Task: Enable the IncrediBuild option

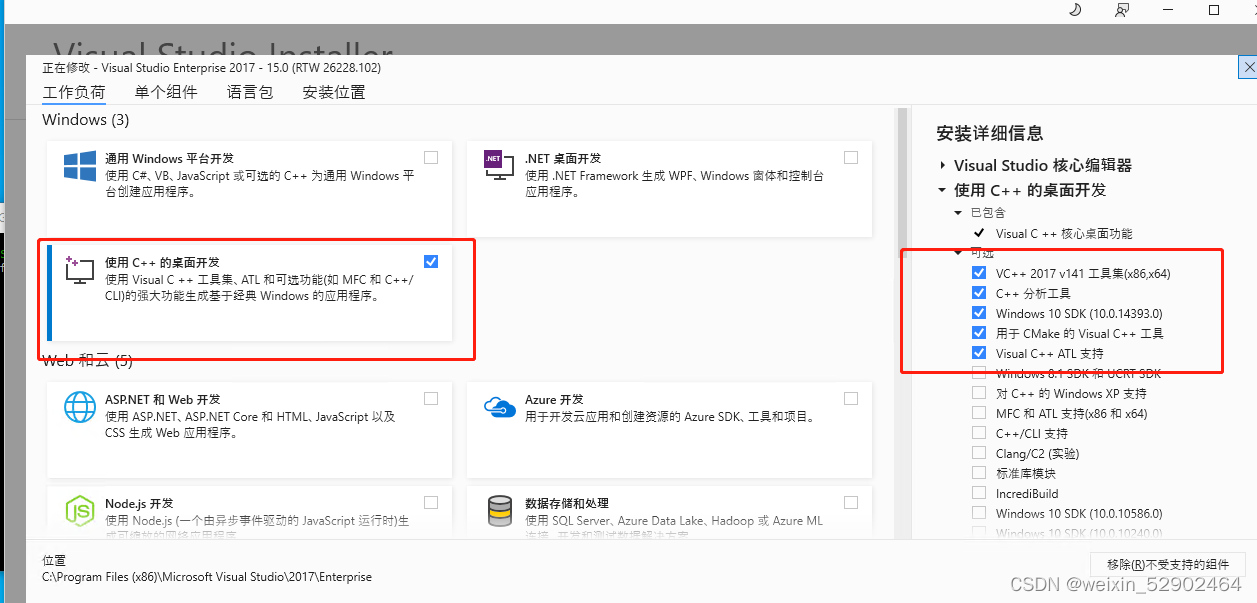Action: [979, 493]
